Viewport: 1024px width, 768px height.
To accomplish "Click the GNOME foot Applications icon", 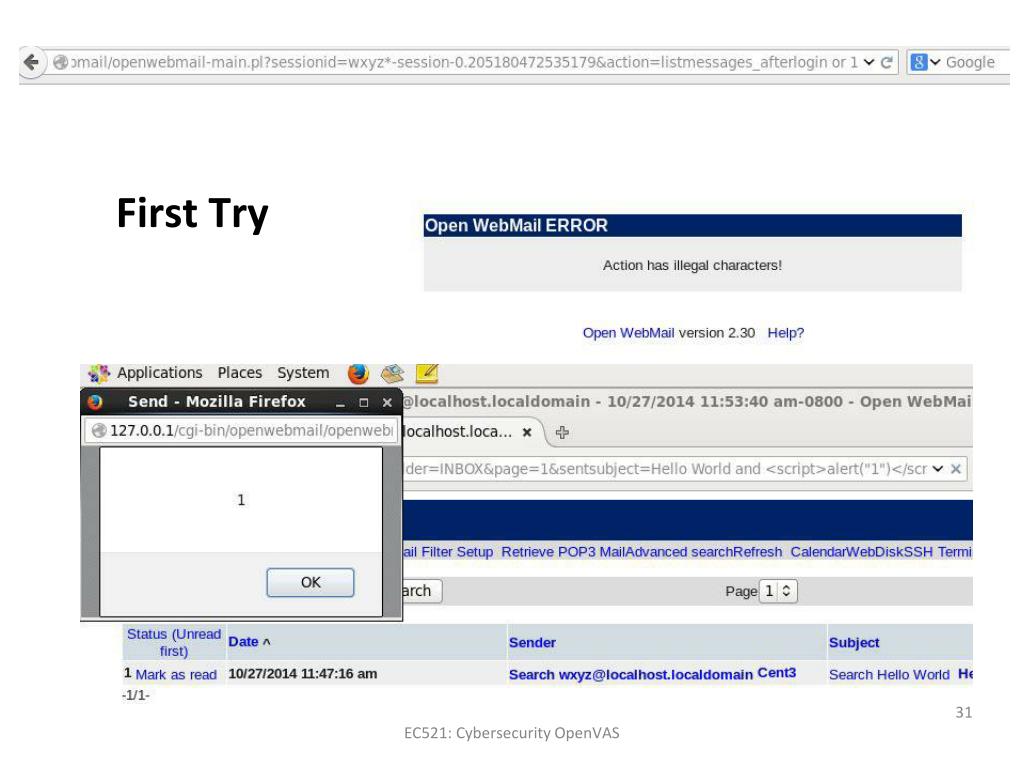I will pyautogui.click(x=99, y=374).
